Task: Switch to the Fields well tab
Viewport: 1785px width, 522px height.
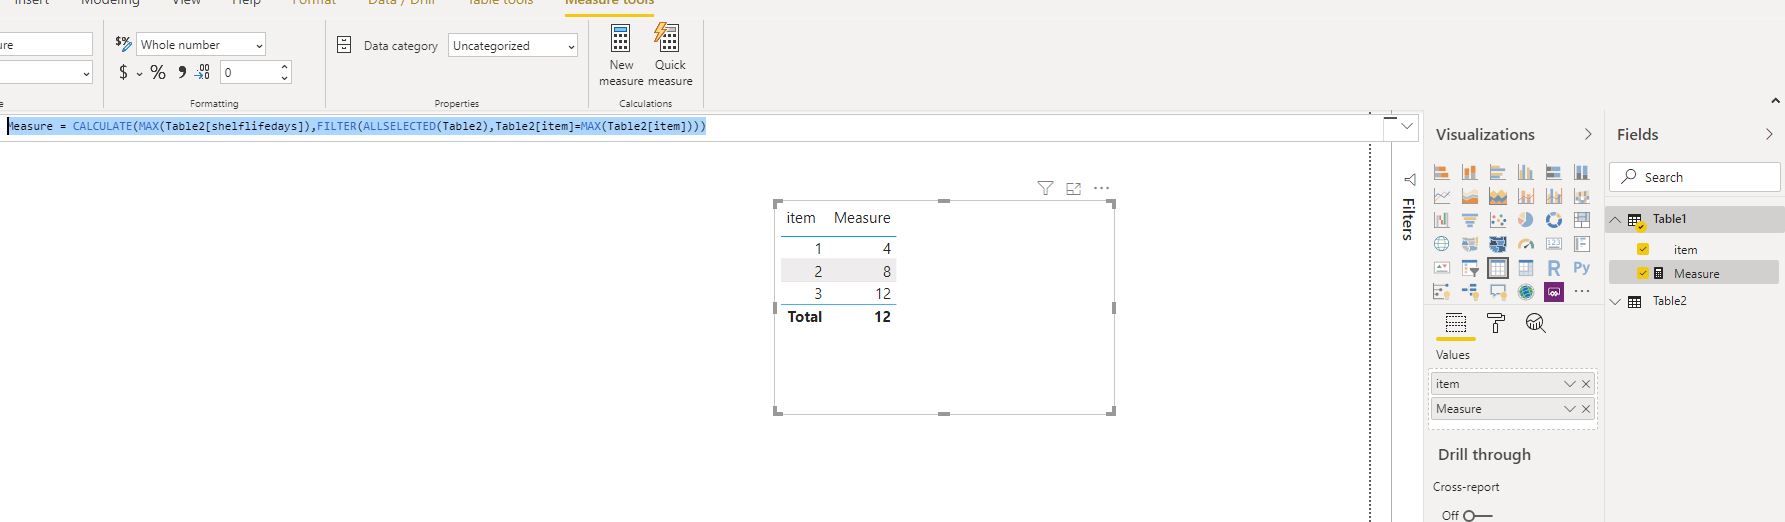Action: (1456, 323)
